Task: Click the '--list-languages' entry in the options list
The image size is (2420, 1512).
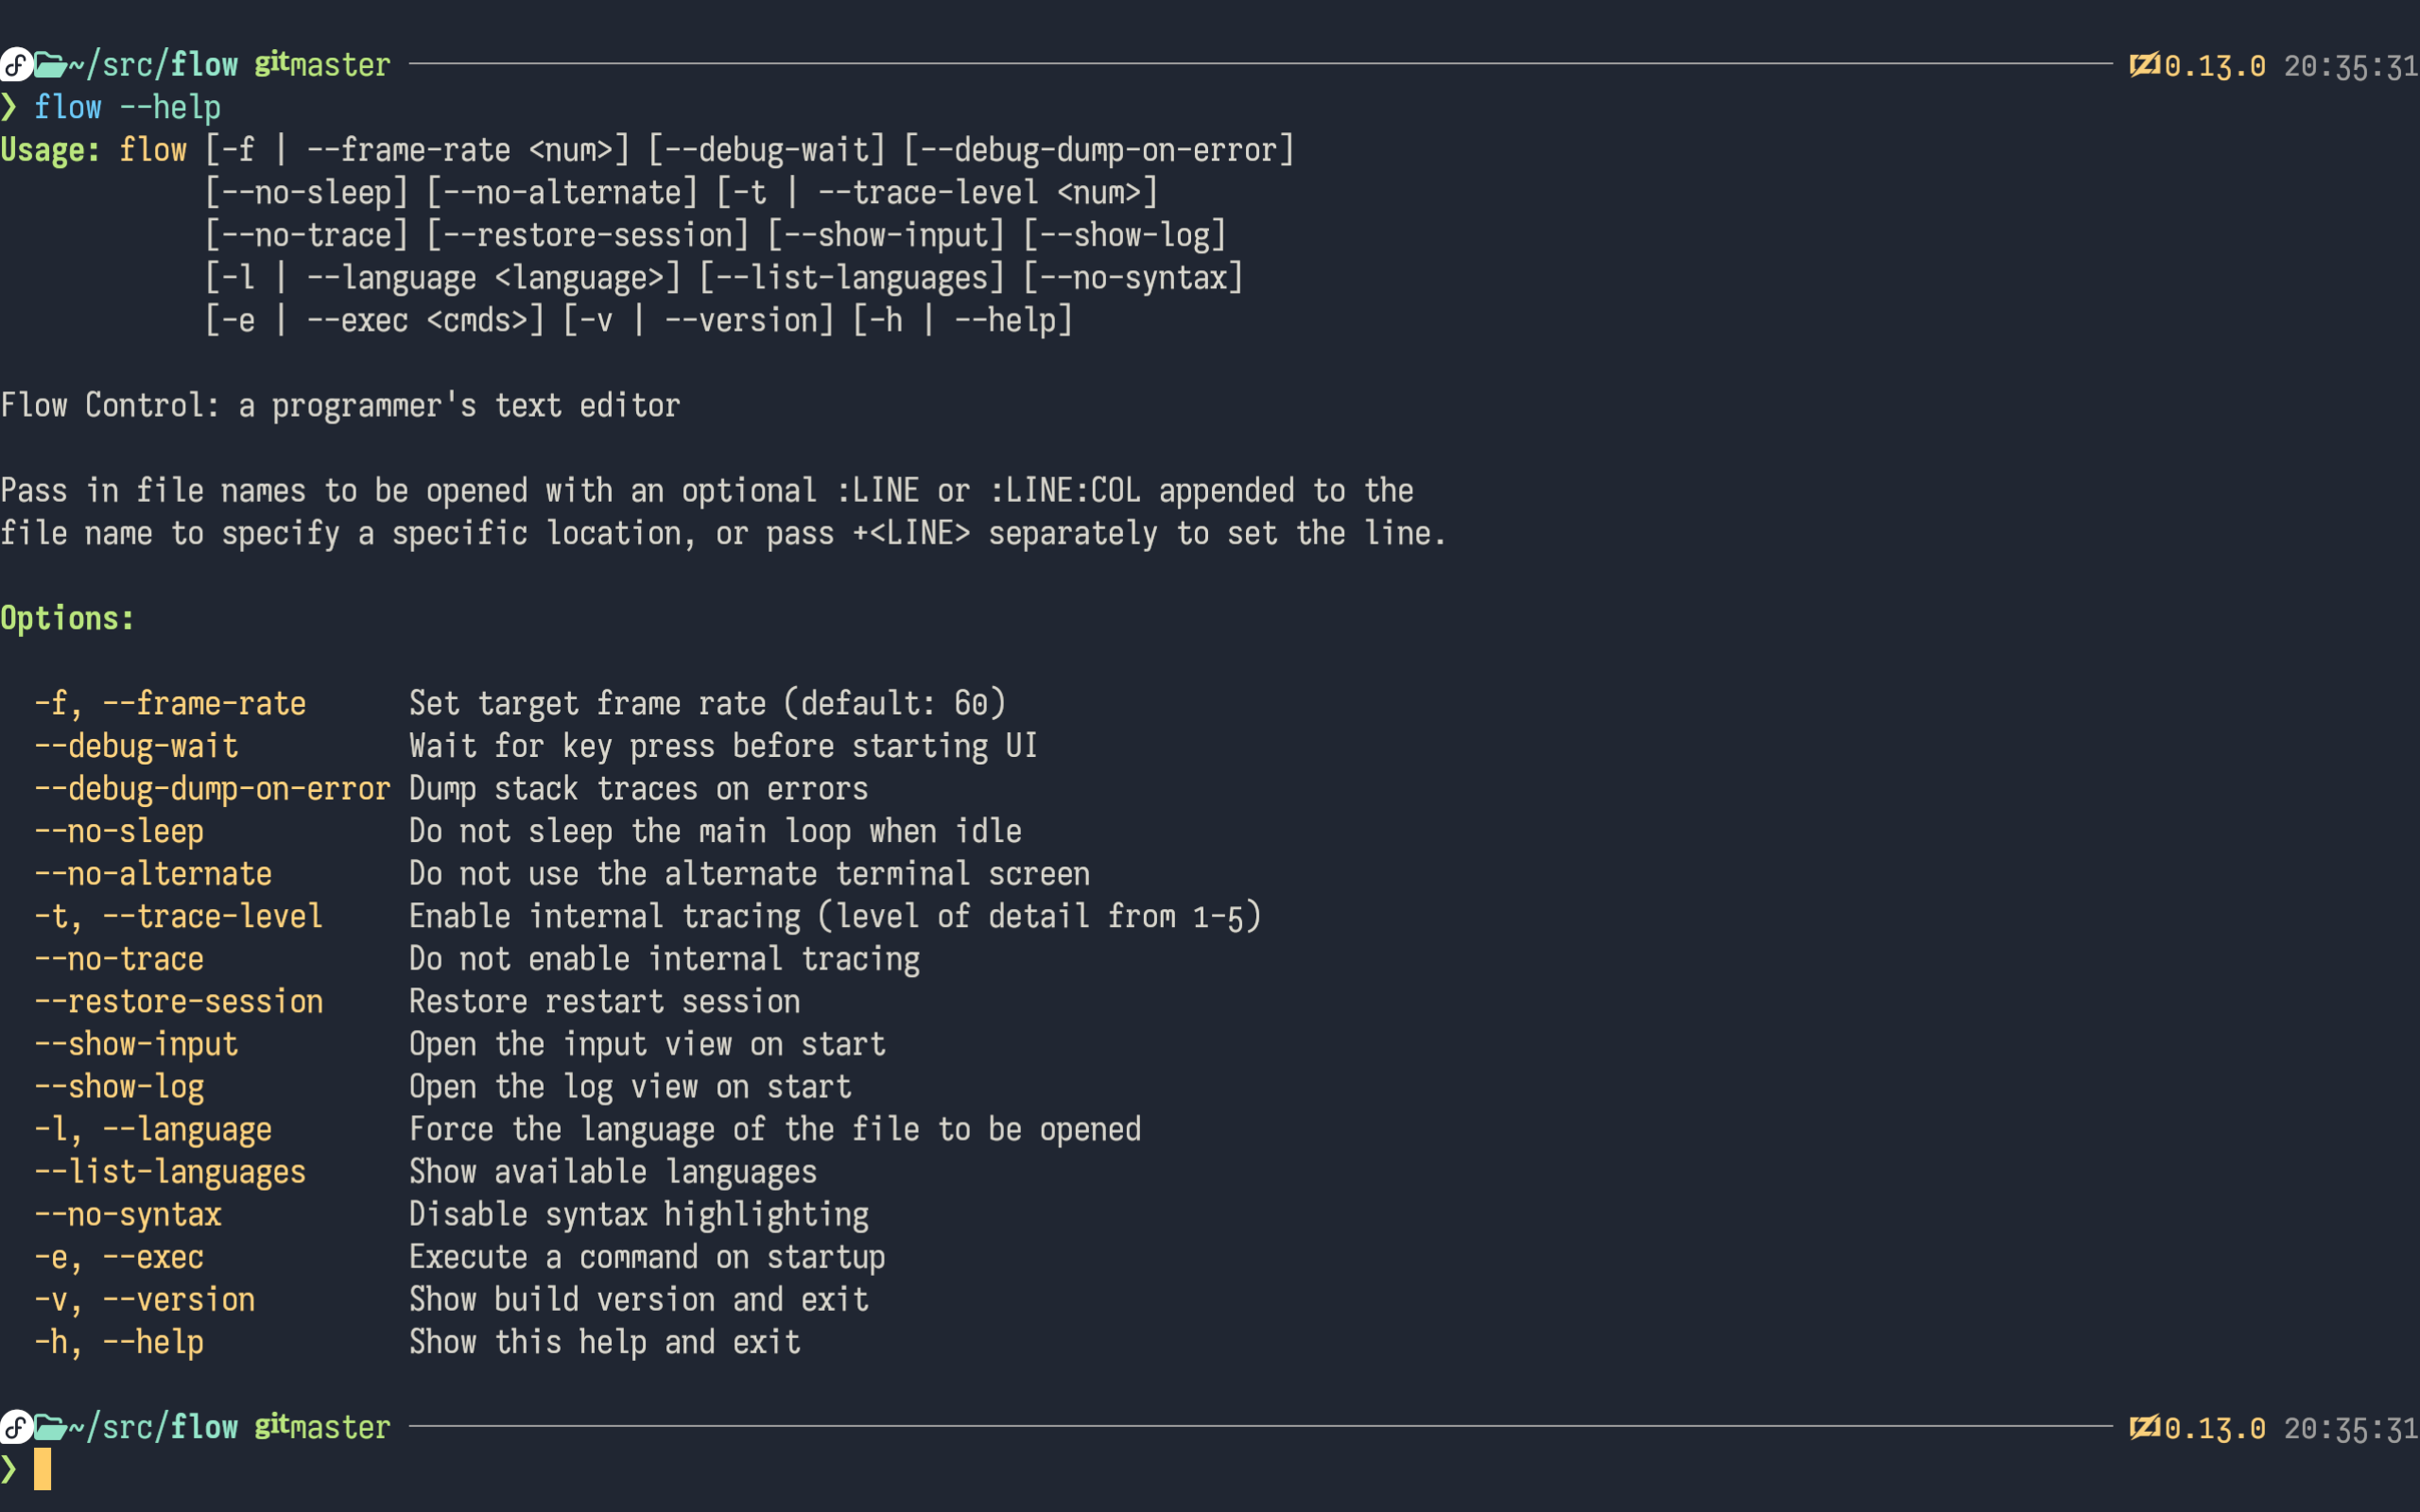Action: click(x=170, y=1172)
